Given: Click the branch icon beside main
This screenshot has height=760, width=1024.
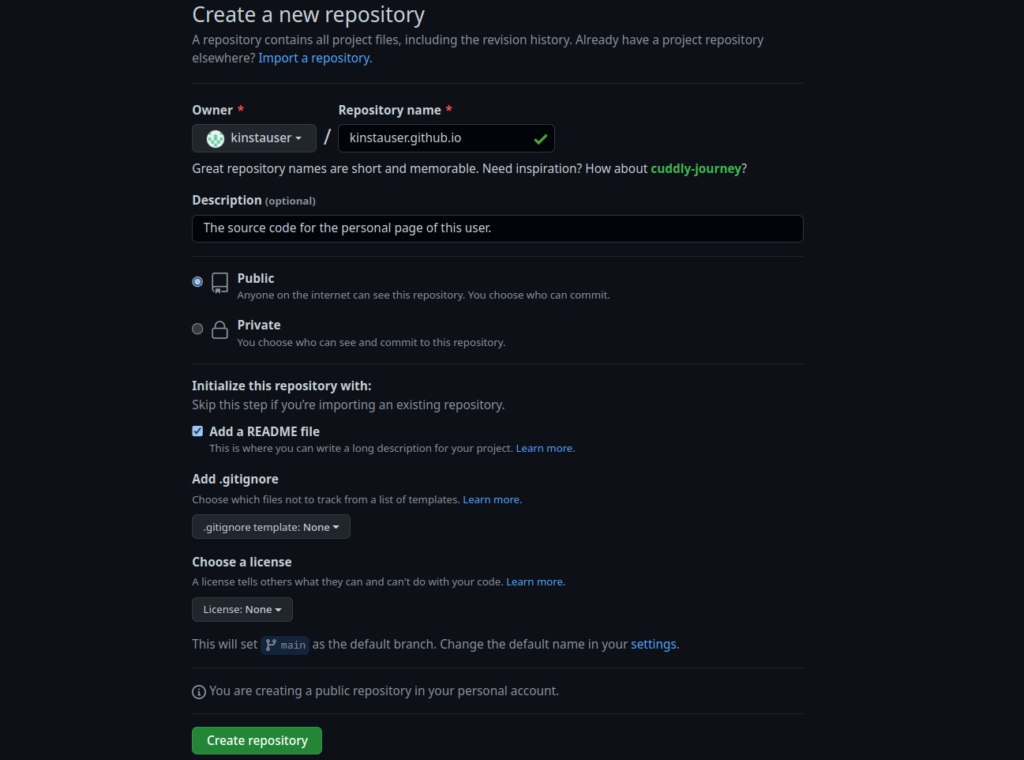Looking at the screenshot, I should click(271, 645).
